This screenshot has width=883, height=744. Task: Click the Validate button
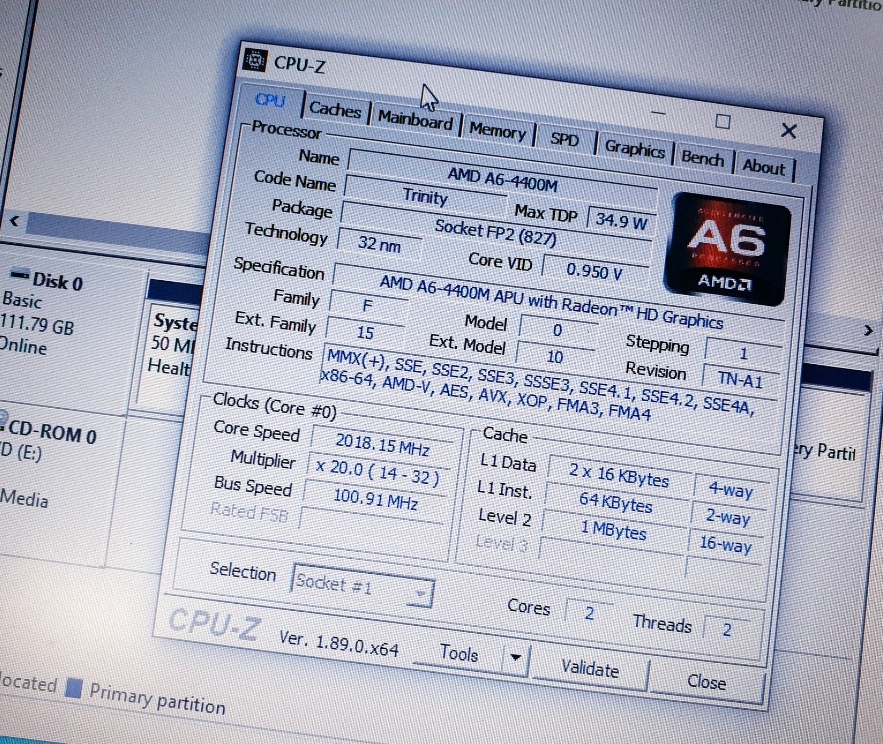pyautogui.click(x=589, y=668)
